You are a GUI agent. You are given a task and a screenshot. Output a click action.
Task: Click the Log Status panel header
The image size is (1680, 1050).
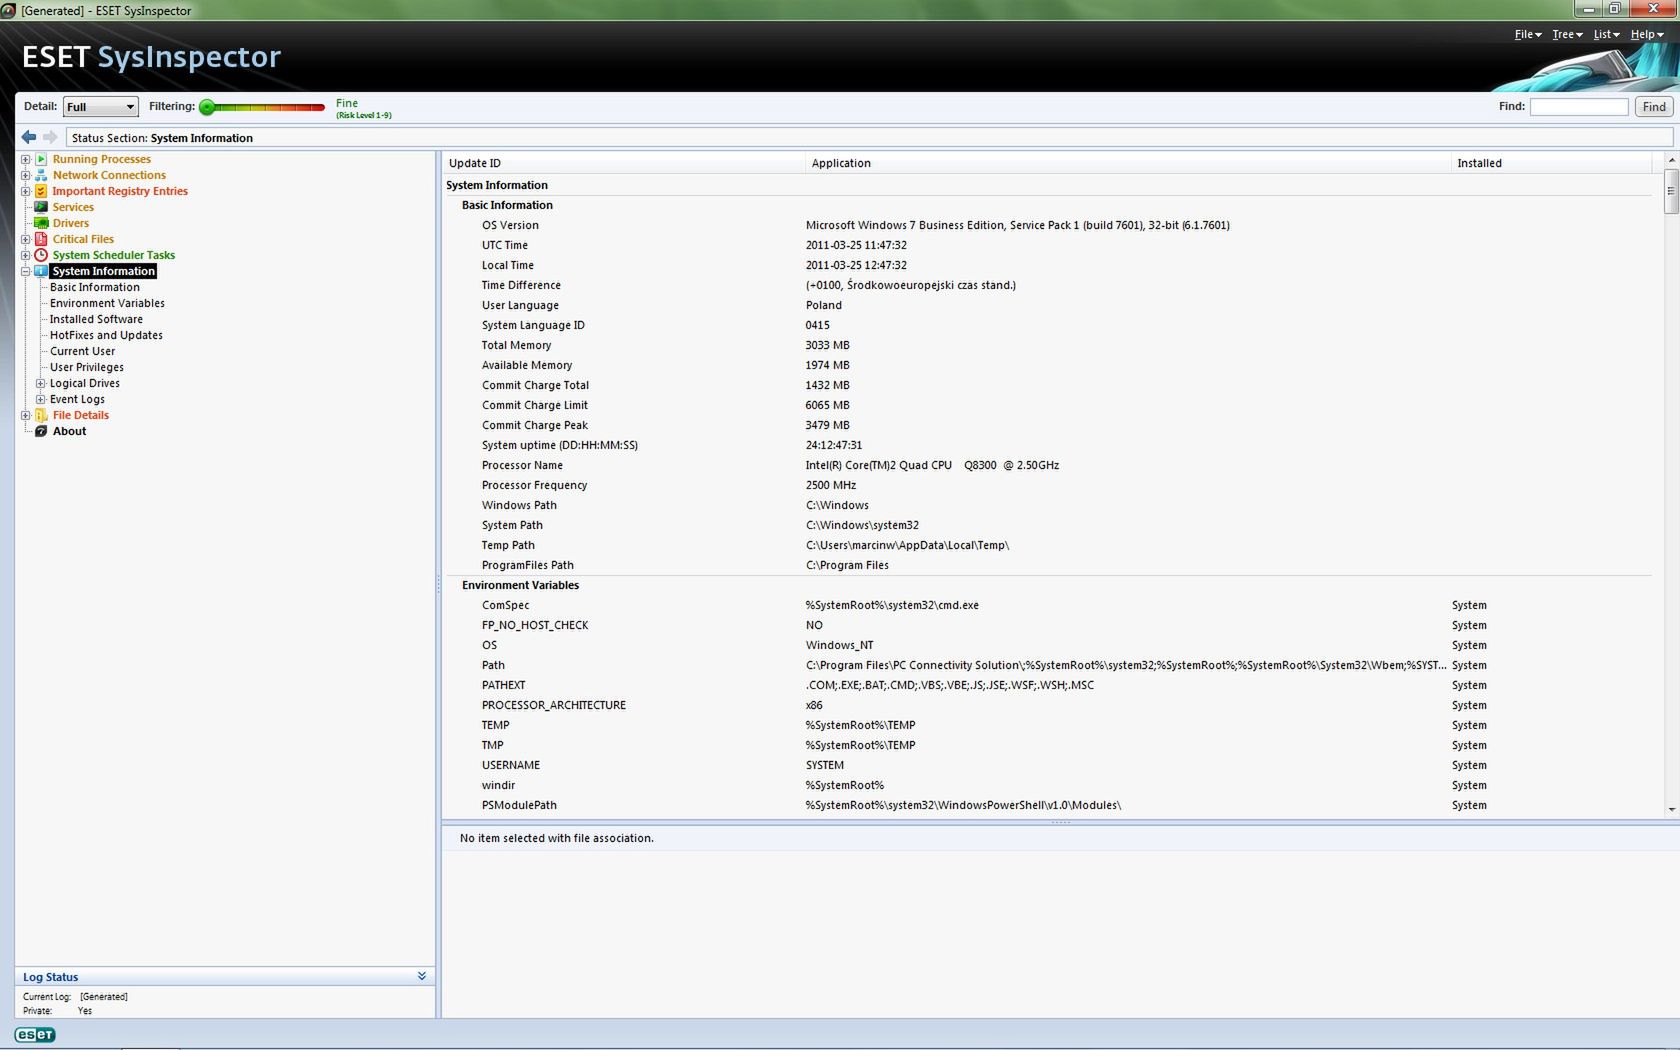pyautogui.click(x=225, y=977)
